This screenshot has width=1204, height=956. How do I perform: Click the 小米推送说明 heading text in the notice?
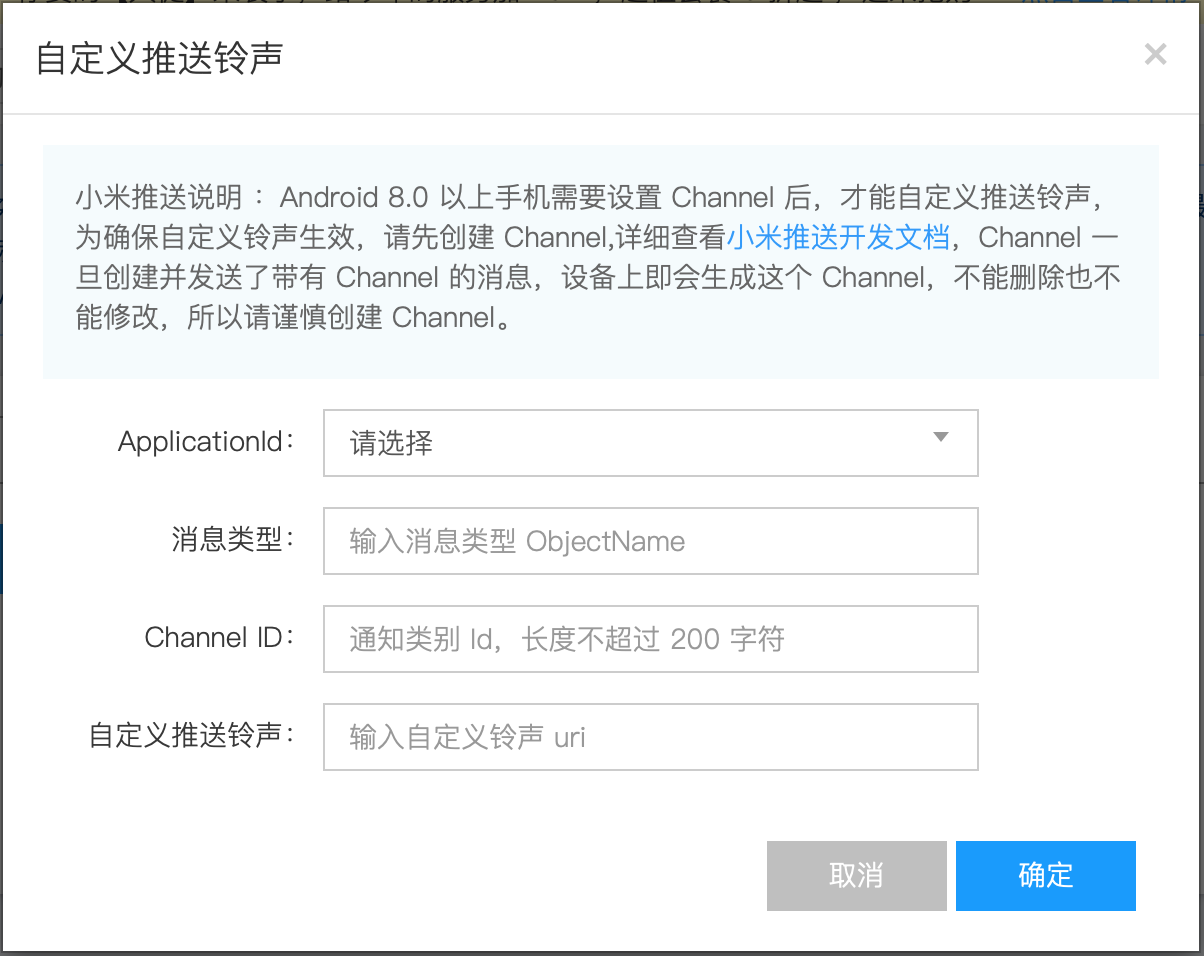click(x=159, y=197)
